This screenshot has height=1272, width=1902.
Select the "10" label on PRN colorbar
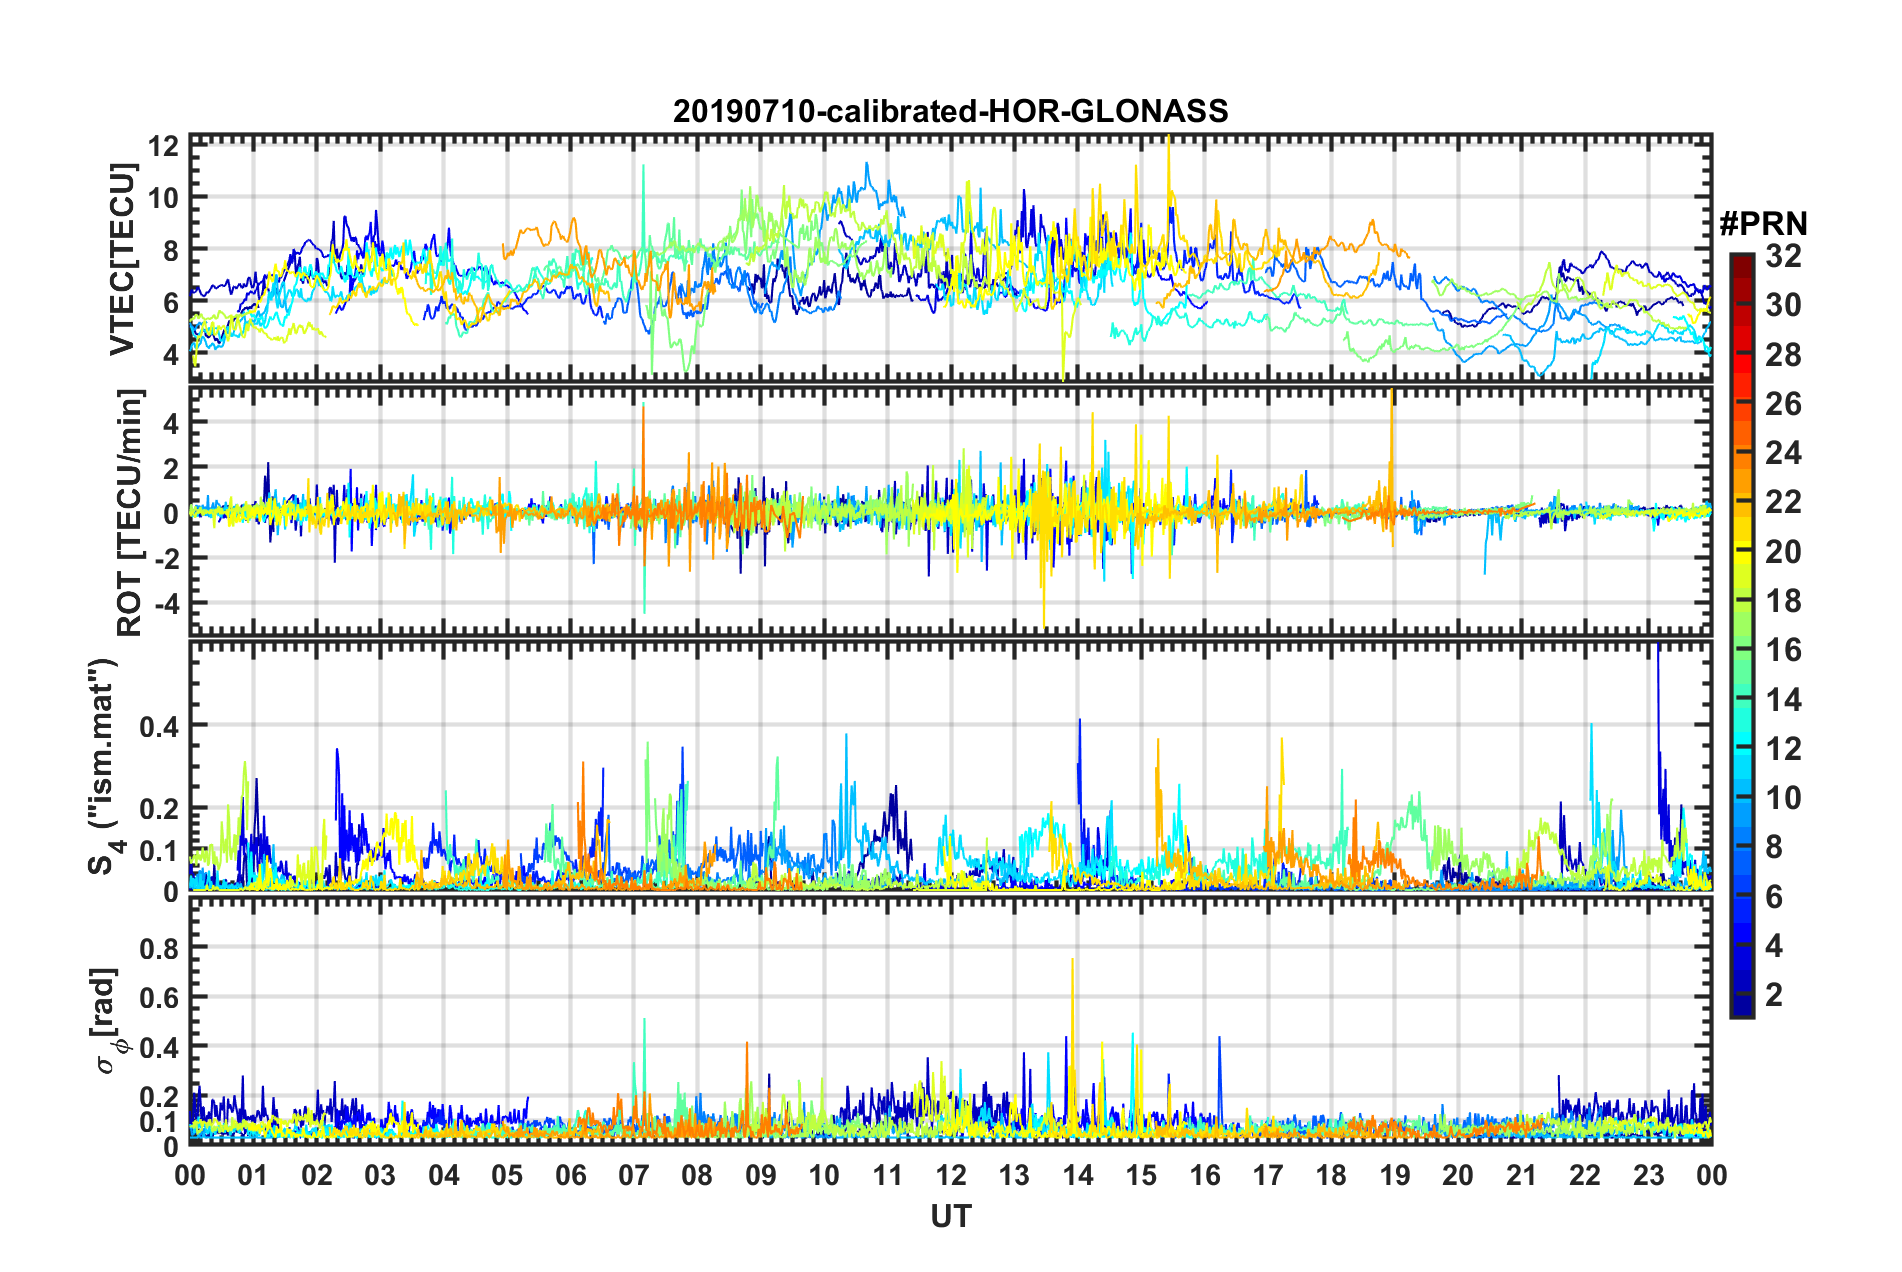(1783, 798)
